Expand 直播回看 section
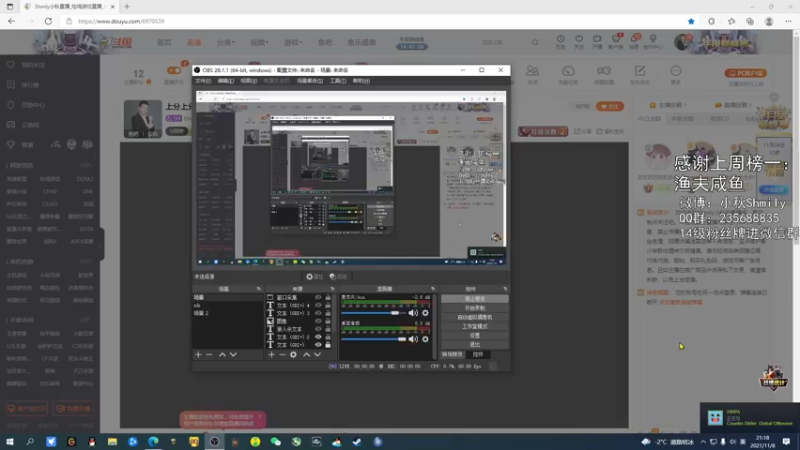800x450 pixels. pos(734,105)
